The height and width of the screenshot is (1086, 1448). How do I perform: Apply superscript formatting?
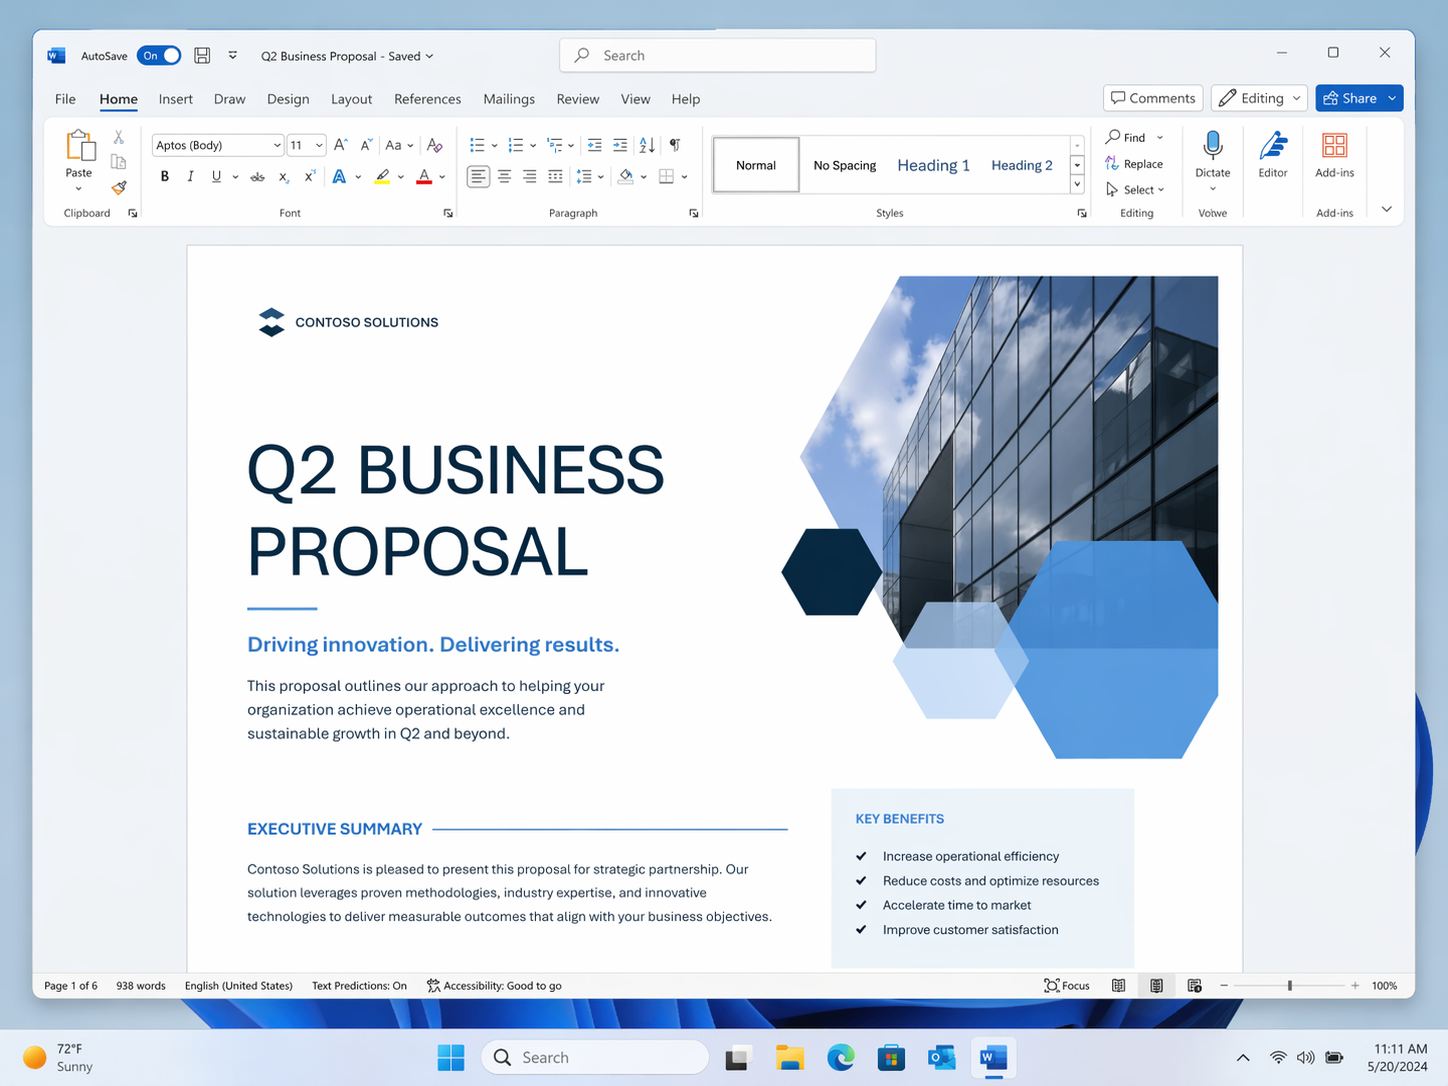[310, 177]
